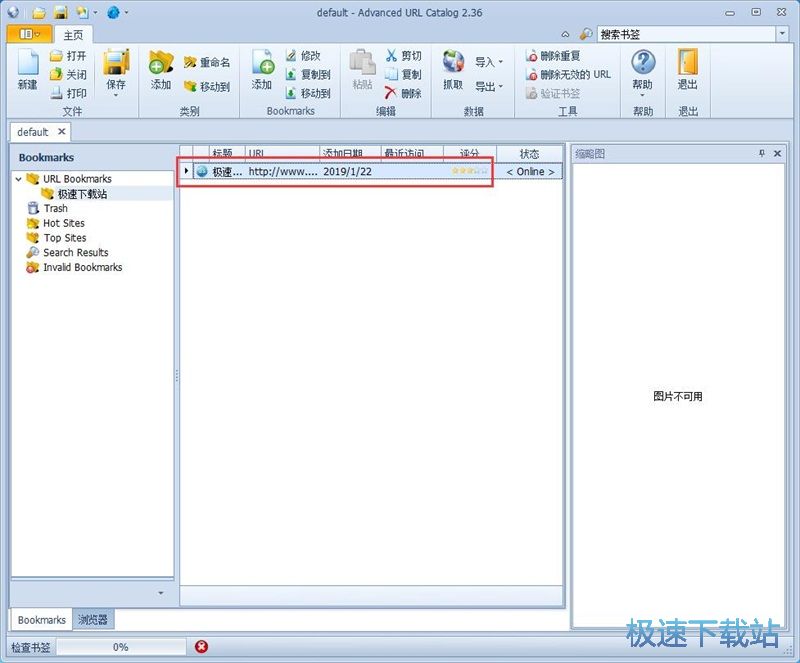Modify bookmark with 修改
Screen dimensions: 800x663
point(303,56)
